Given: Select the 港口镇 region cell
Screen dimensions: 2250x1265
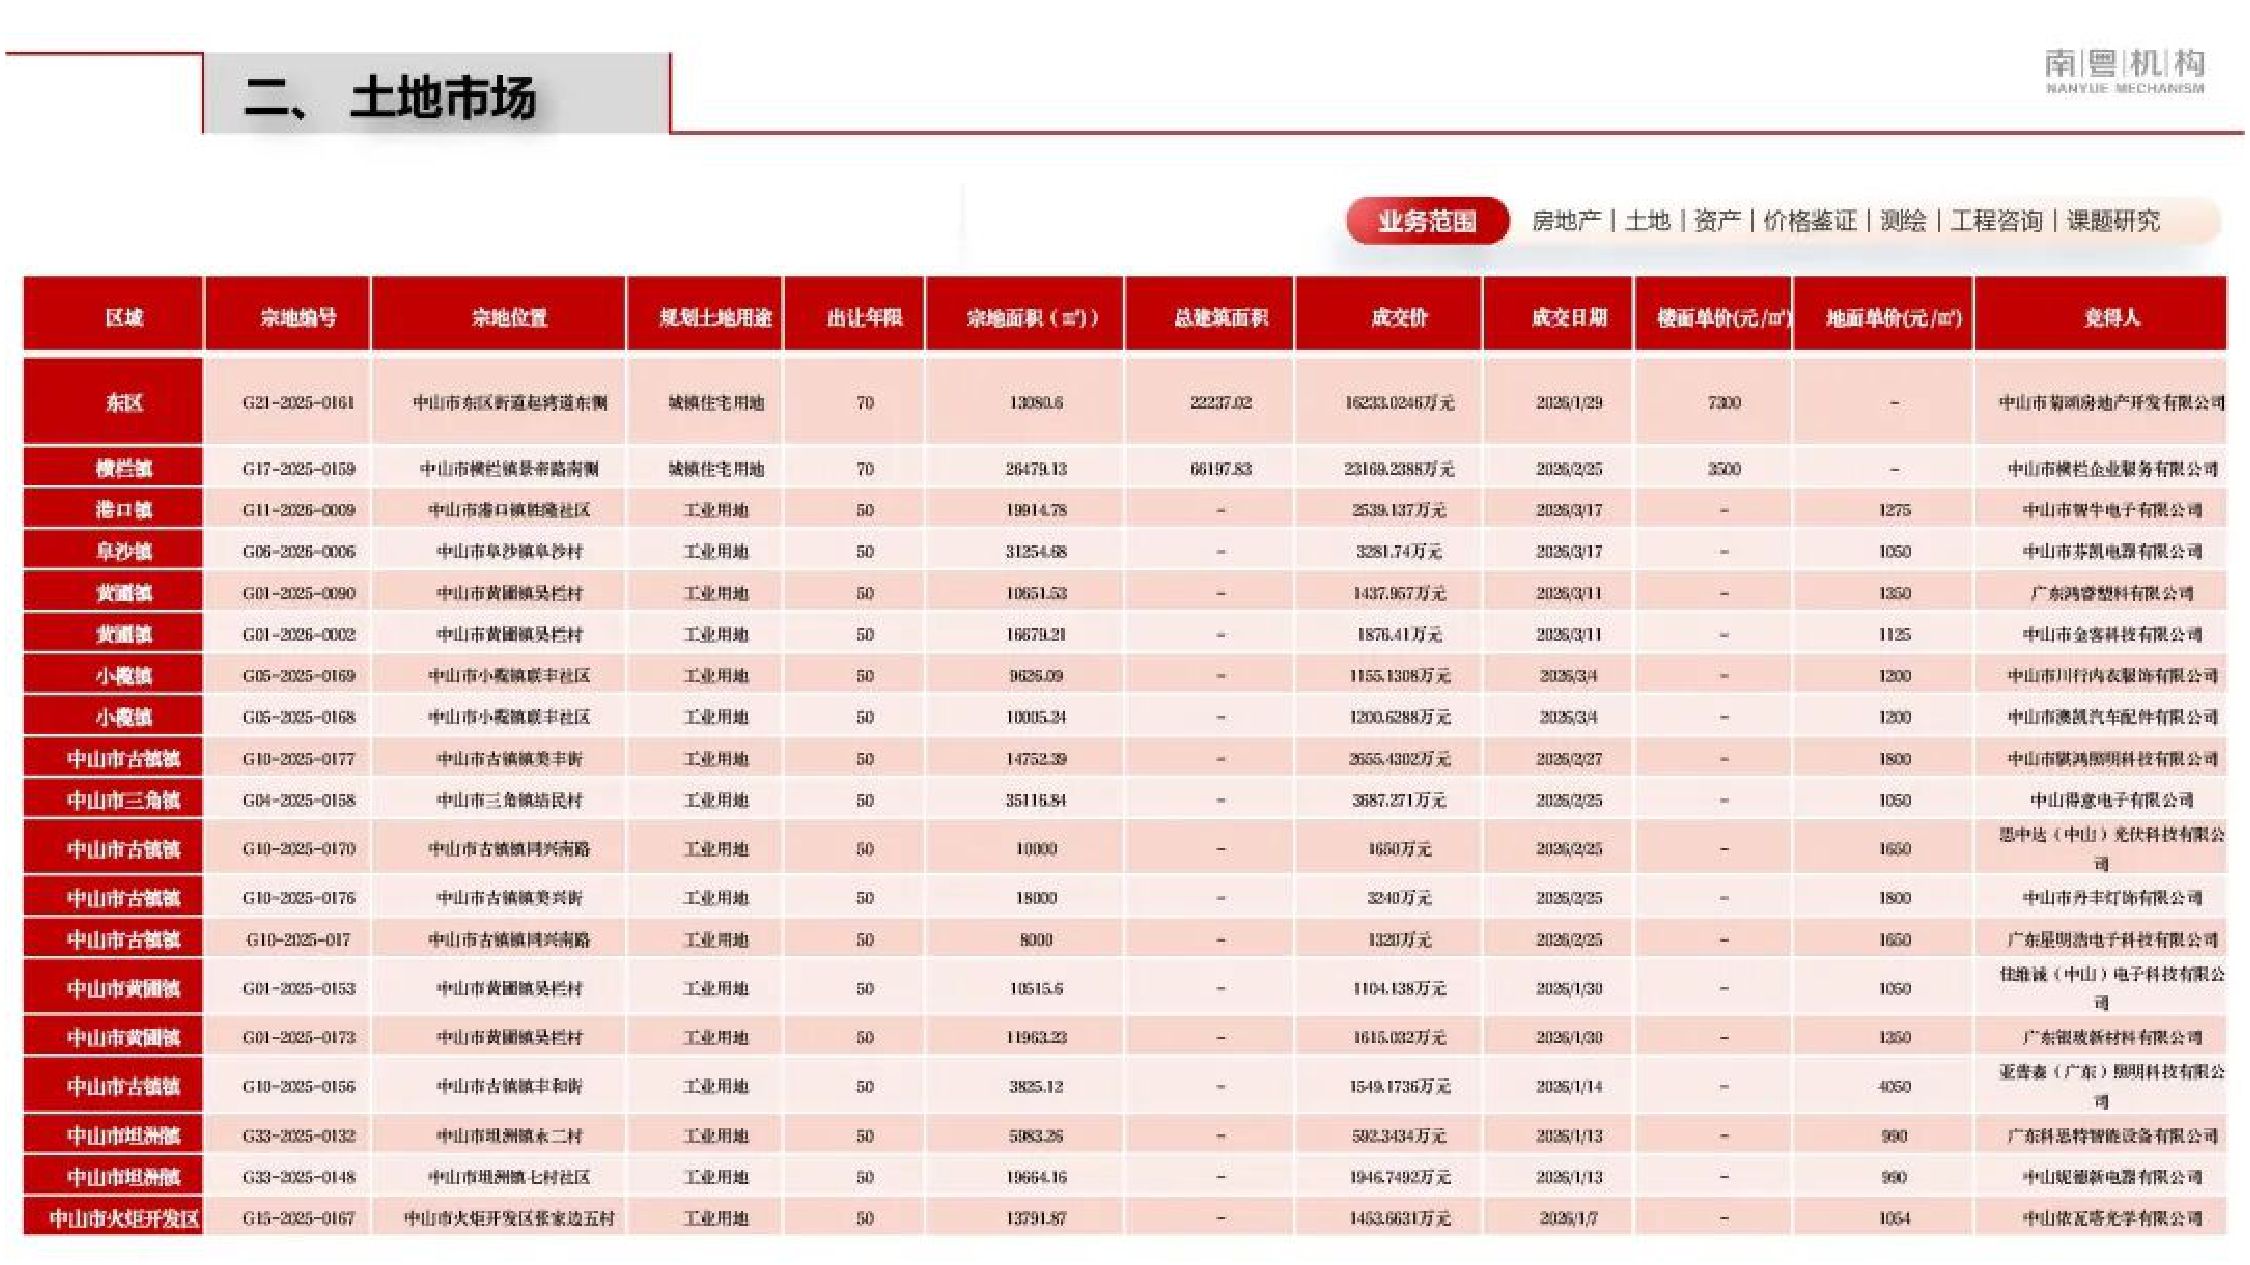Looking at the screenshot, I should (114, 510).
